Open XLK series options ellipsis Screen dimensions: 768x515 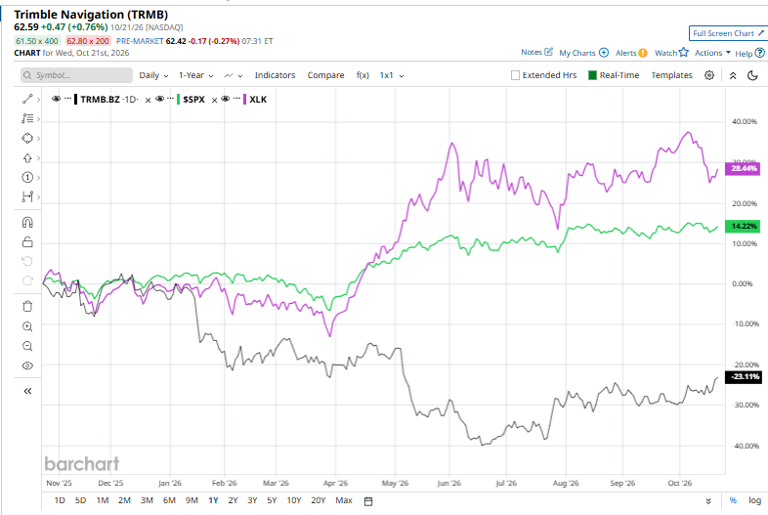[x=237, y=99]
